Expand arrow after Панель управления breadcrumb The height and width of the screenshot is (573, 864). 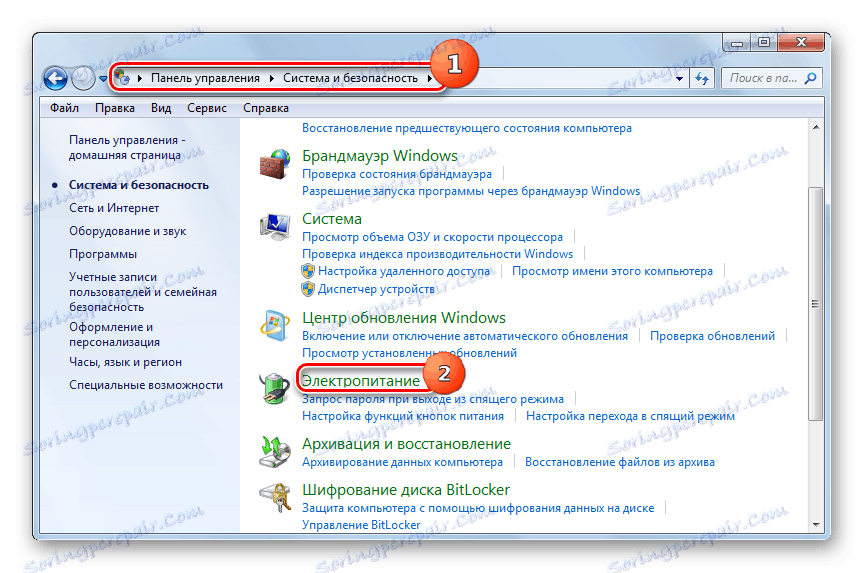point(272,78)
